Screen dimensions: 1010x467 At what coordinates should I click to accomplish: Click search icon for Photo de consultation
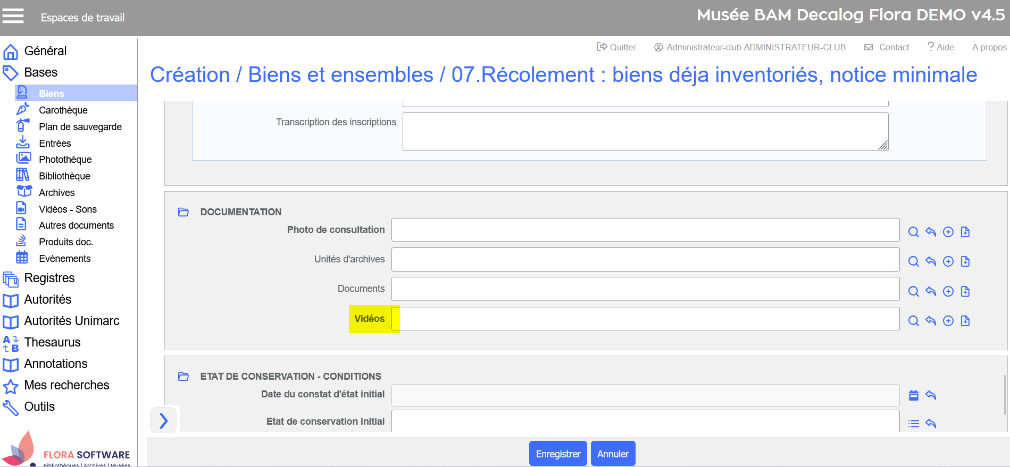[913, 232]
